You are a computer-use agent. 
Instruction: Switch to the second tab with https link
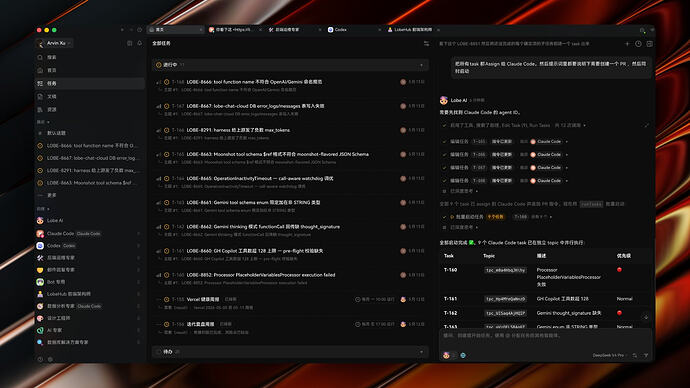point(235,30)
